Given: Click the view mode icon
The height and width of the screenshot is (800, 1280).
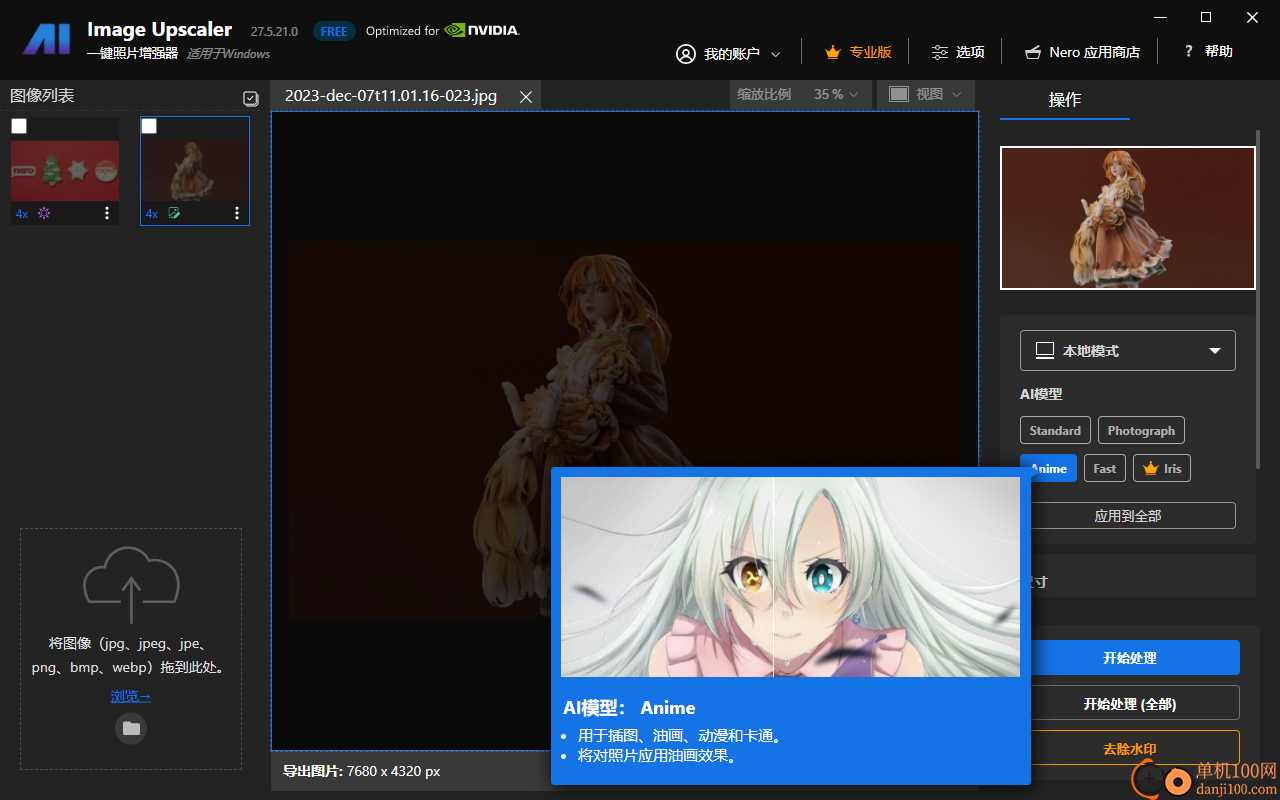Looking at the screenshot, I should tap(899, 94).
